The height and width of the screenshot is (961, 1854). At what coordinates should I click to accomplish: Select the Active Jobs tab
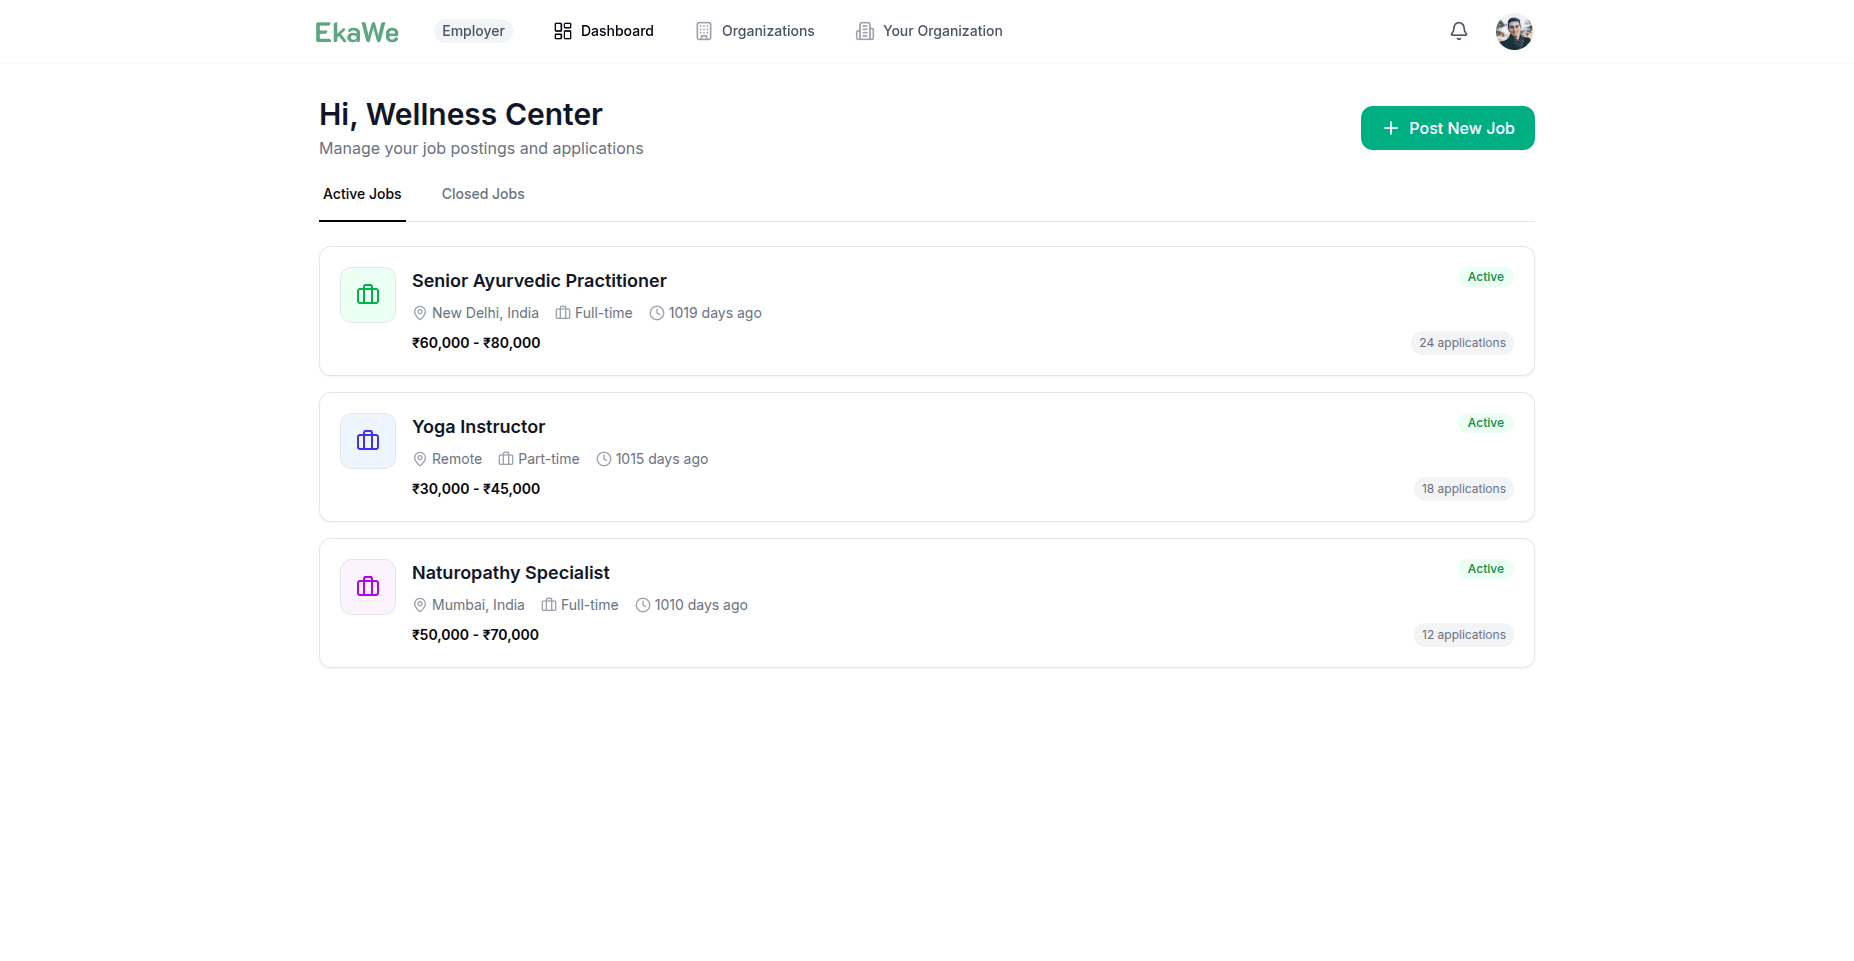pyautogui.click(x=362, y=194)
